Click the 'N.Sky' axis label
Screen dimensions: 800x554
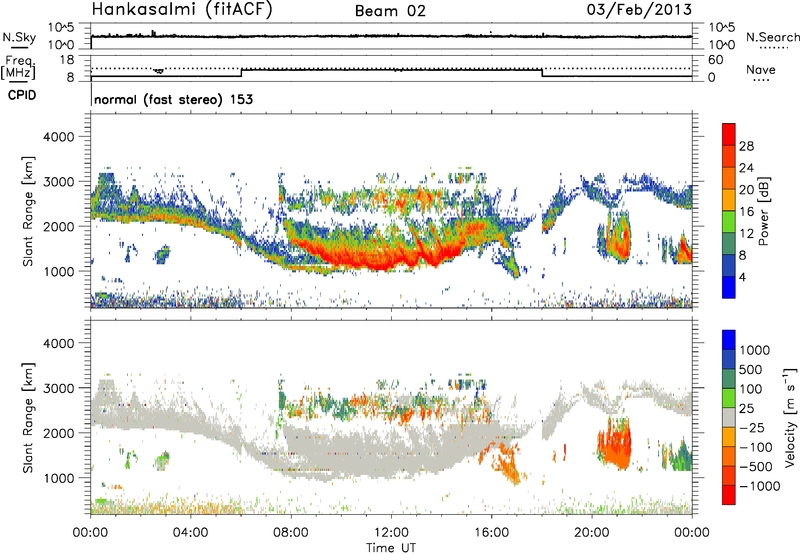(19, 38)
